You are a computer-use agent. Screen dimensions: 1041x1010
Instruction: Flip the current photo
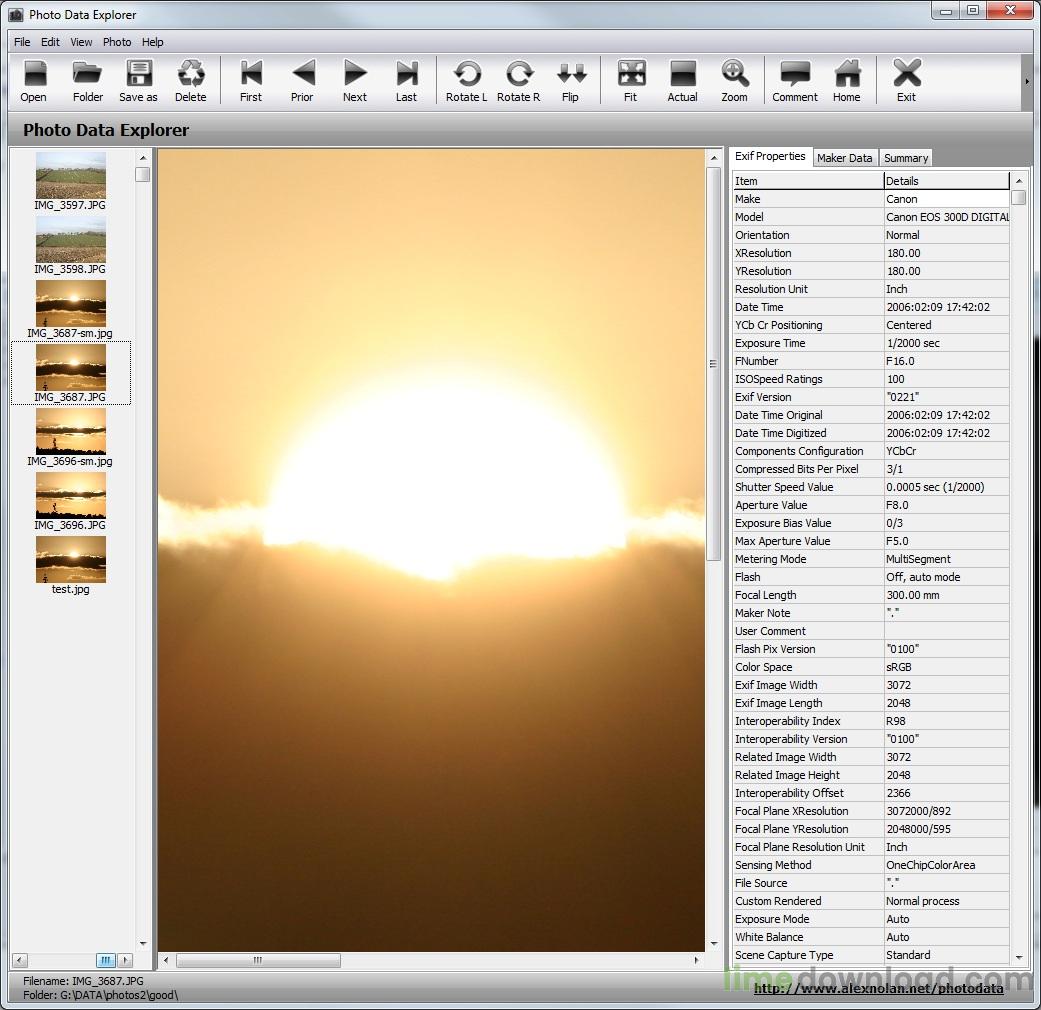tap(571, 80)
